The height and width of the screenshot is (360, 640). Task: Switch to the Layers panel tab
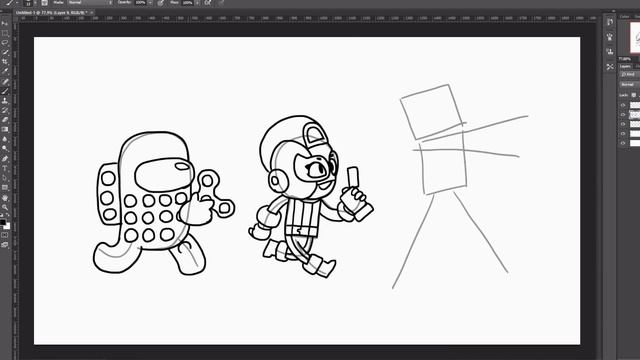point(625,66)
